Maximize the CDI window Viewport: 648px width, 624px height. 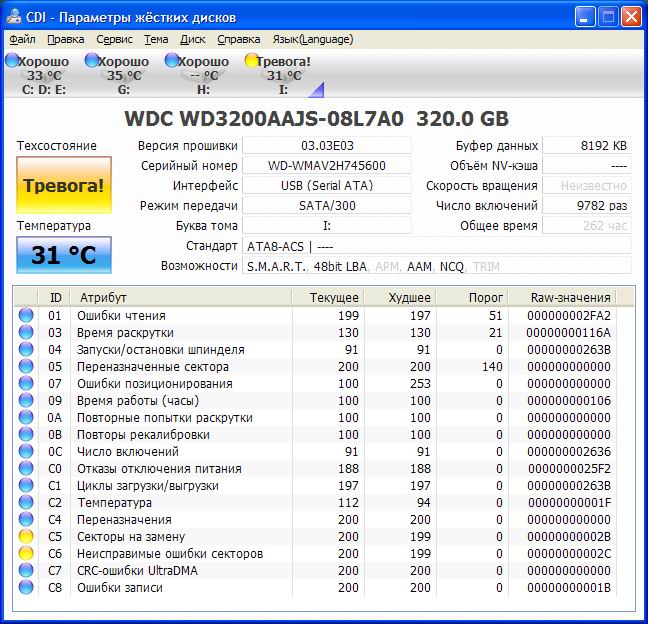pyautogui.click(x=608, y=17)
